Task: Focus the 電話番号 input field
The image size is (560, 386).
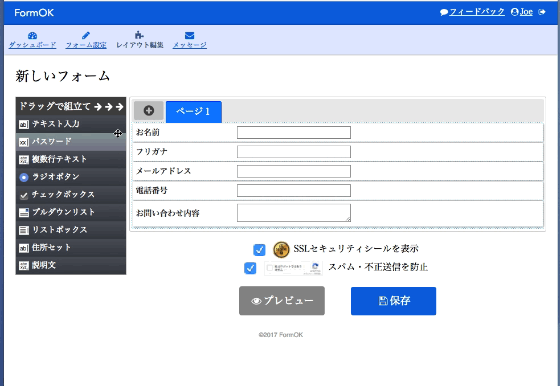Action: point(294,191)
